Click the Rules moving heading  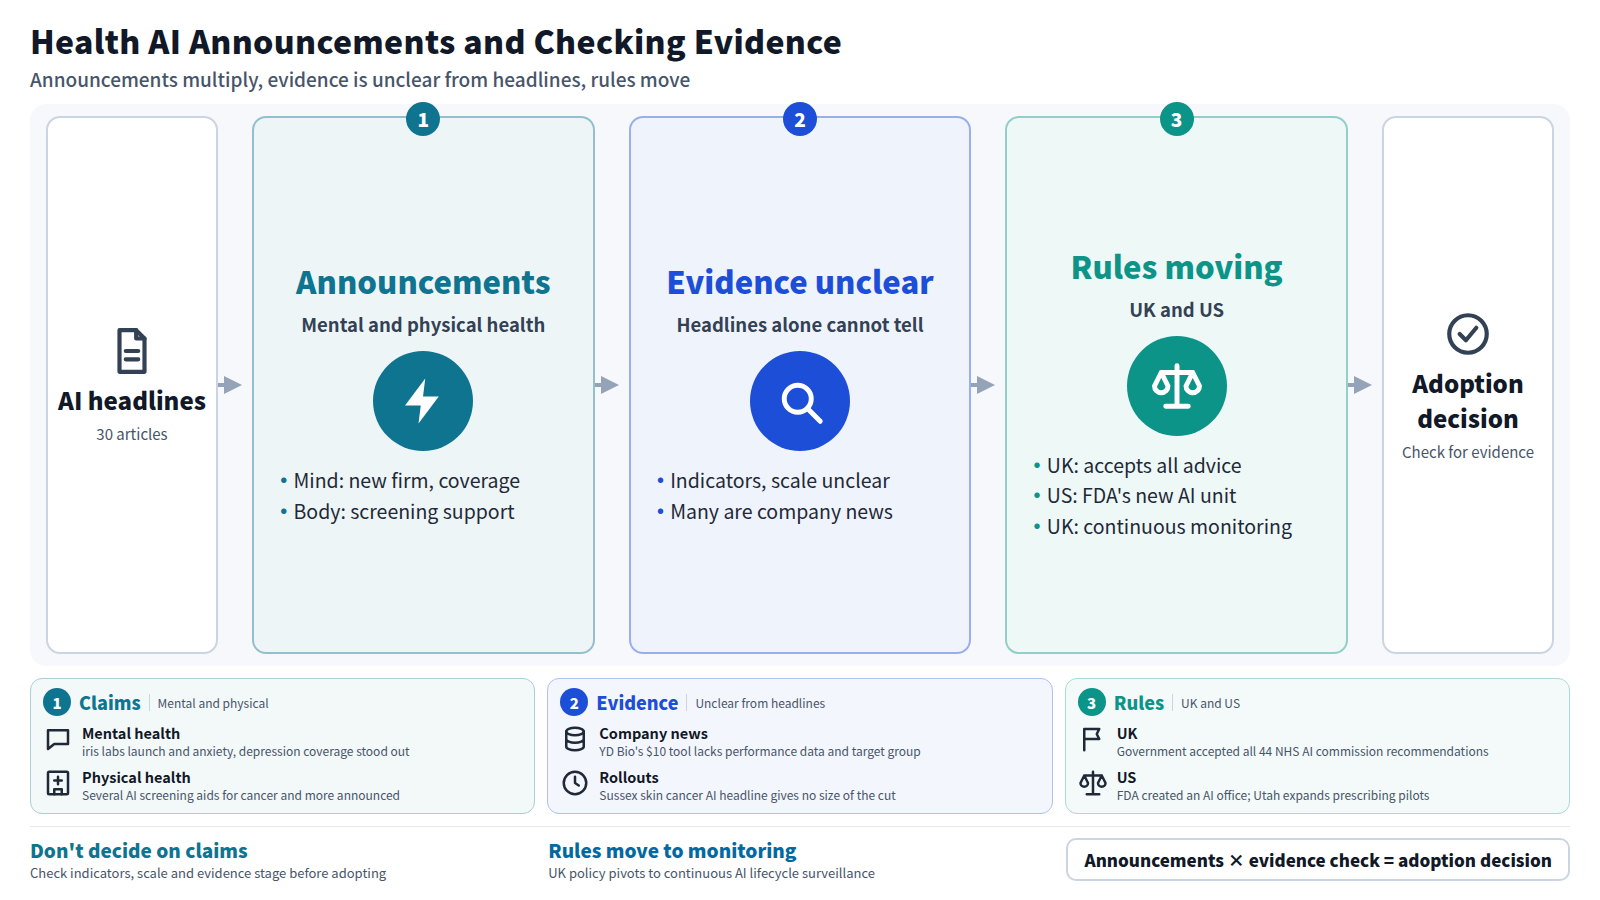coord(1177,268)
